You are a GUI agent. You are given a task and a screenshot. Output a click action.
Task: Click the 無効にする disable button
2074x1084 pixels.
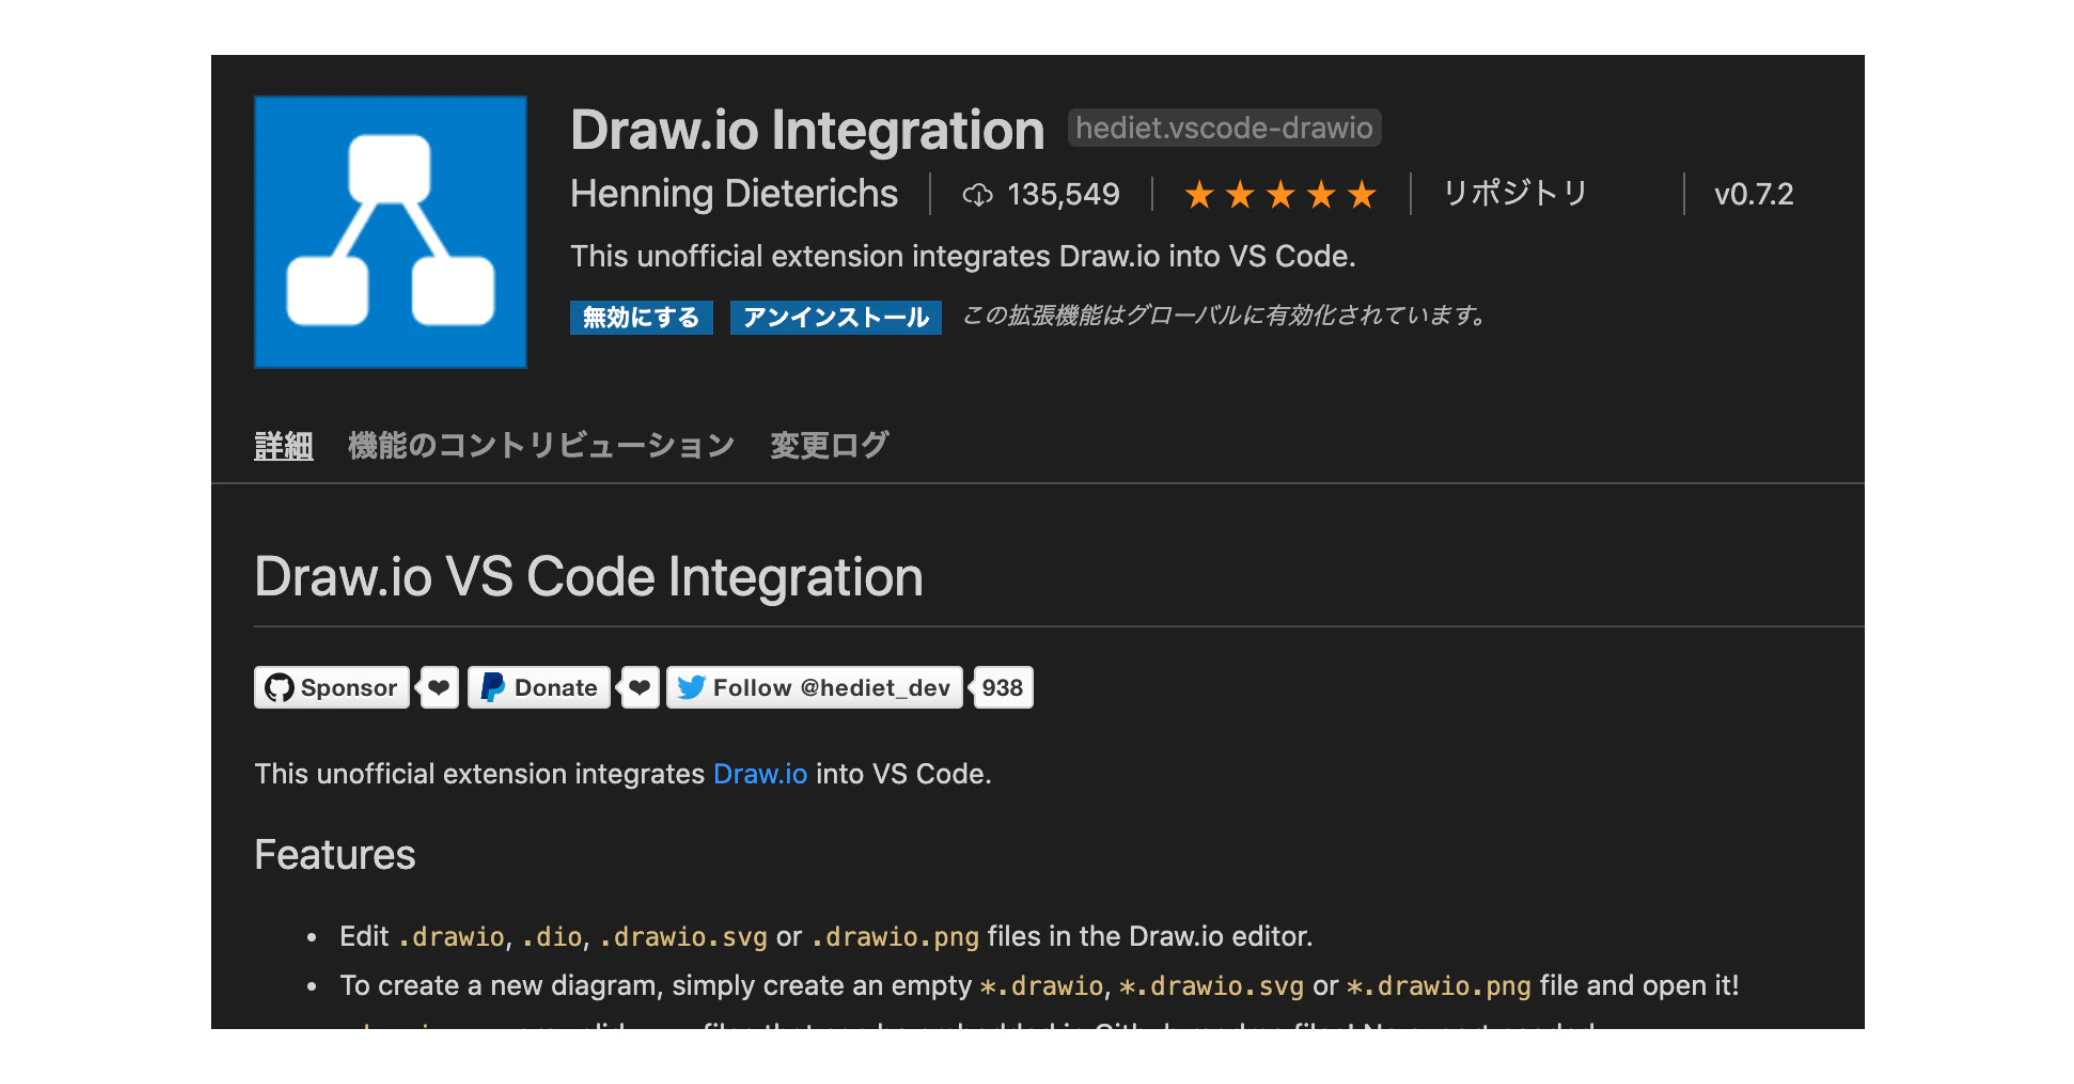pyautogui.click(x=641, y=318)
